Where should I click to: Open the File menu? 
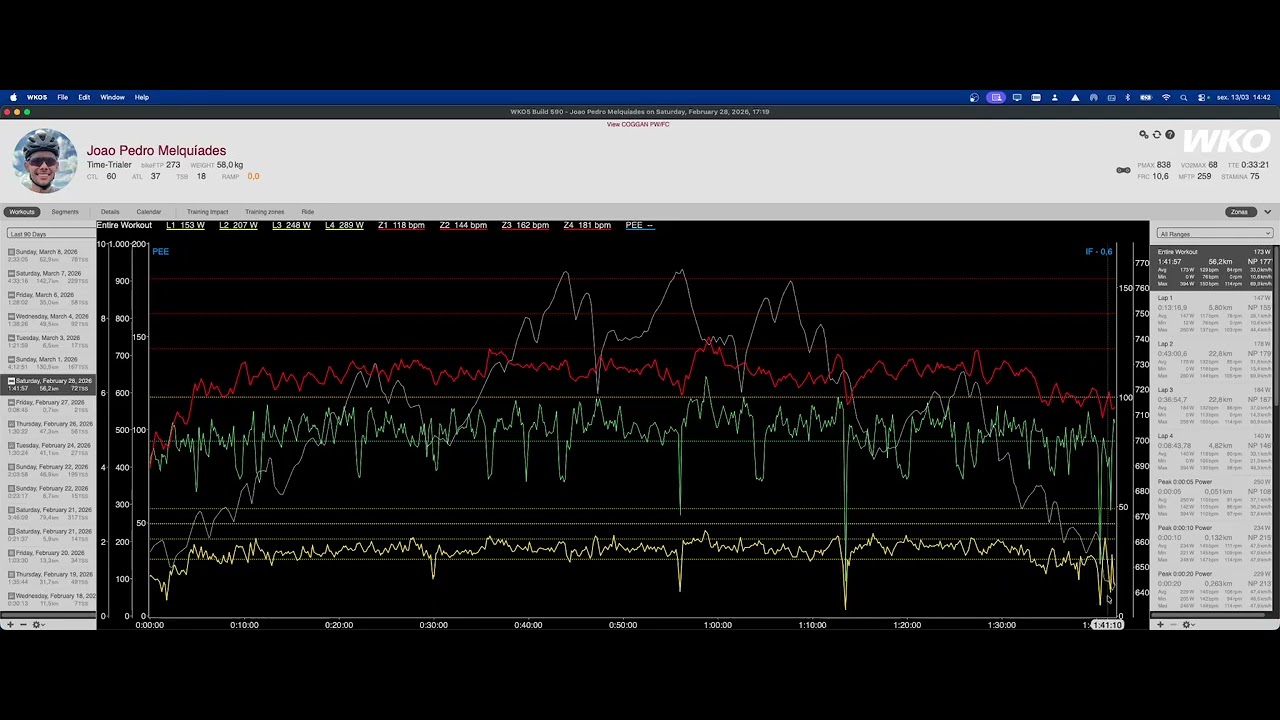pos(62,97)
